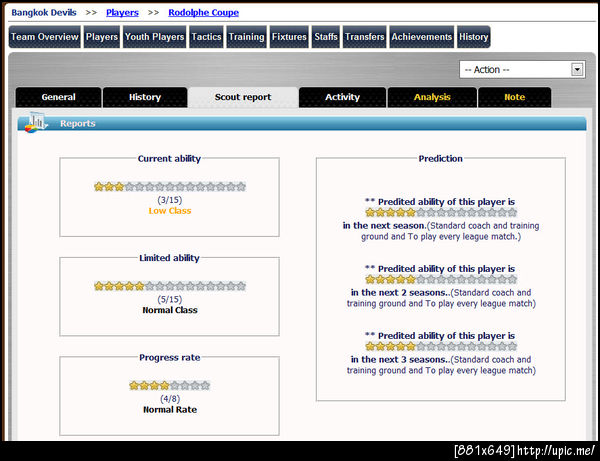Click the Current ability group title

[x=169, y=158]
